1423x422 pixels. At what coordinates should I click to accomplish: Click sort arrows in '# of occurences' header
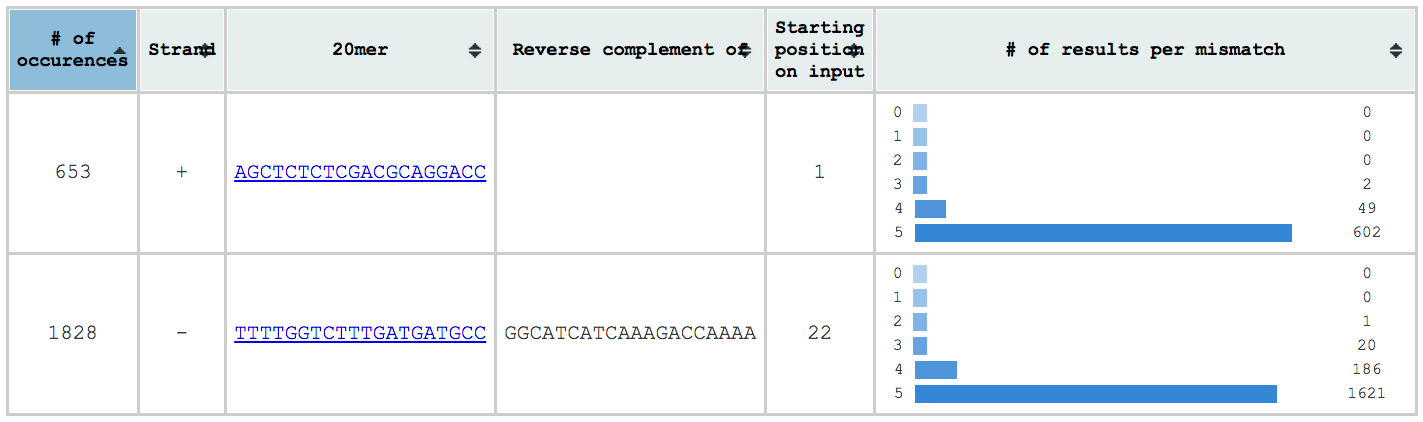pos(120,50)
